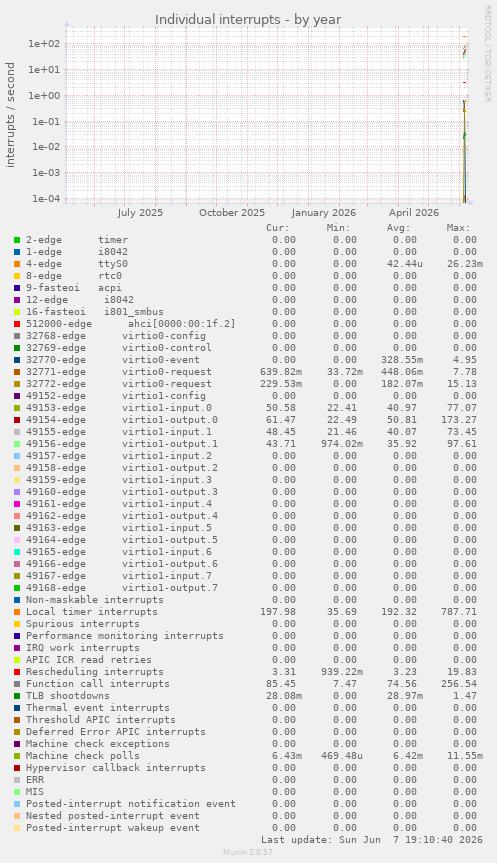Click the legend entry '1-edge i8042'
The width and height of the screenshot is (497, 863).
pos(77,252)
